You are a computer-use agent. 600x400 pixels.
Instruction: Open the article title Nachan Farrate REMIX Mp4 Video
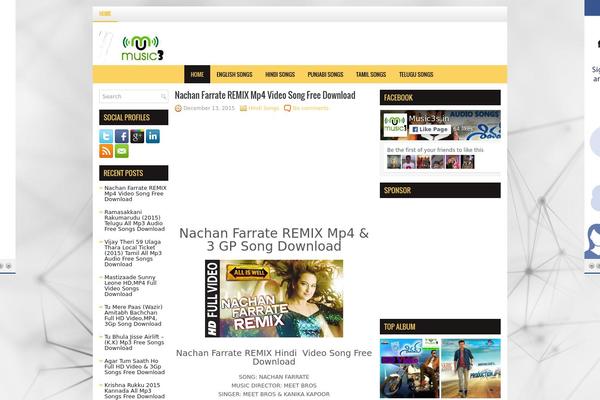coord(265,95)
